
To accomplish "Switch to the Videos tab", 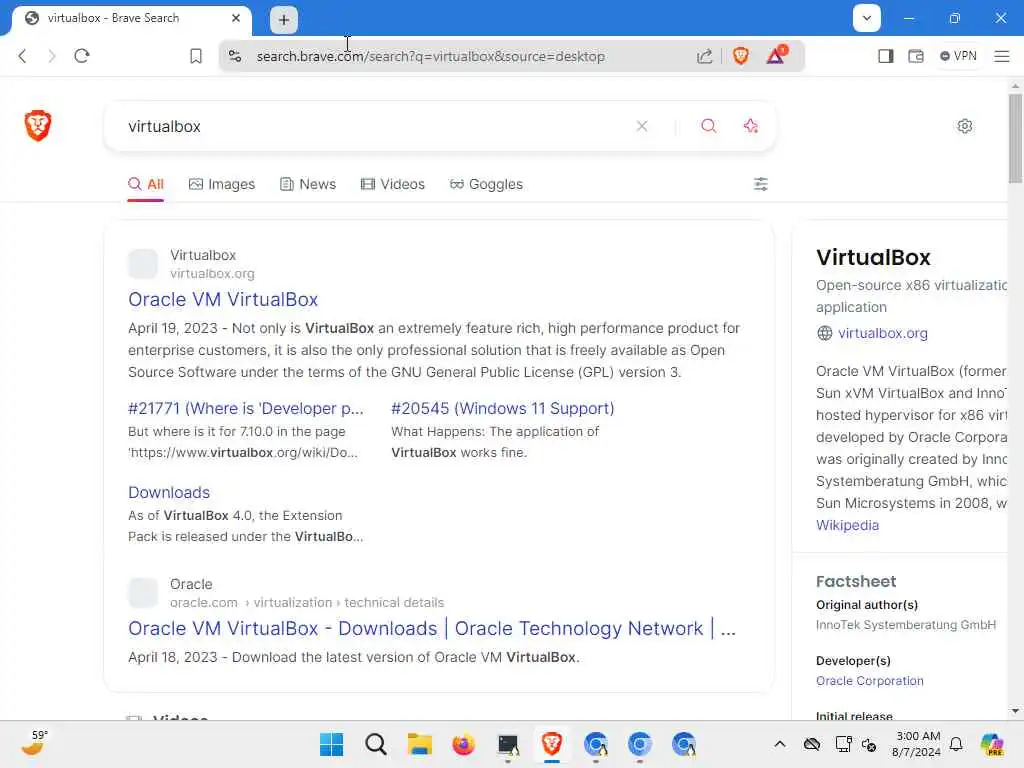I will [392, 184].
